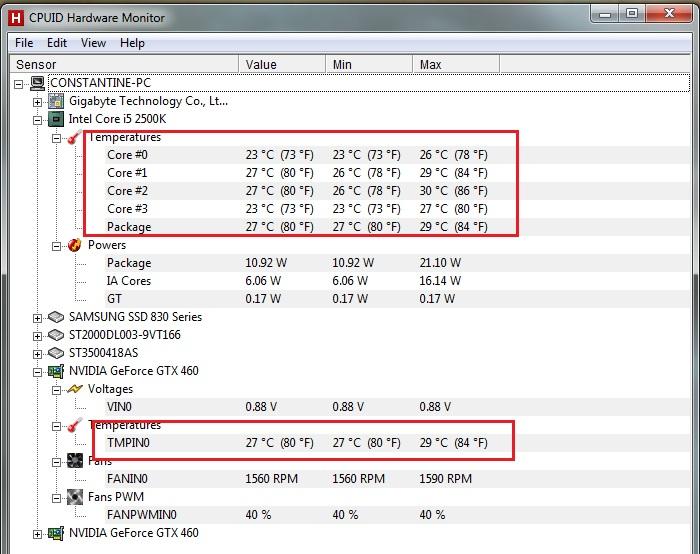Collapse the CPU Temperatures group
700x554 pixels.
(56, 138)
